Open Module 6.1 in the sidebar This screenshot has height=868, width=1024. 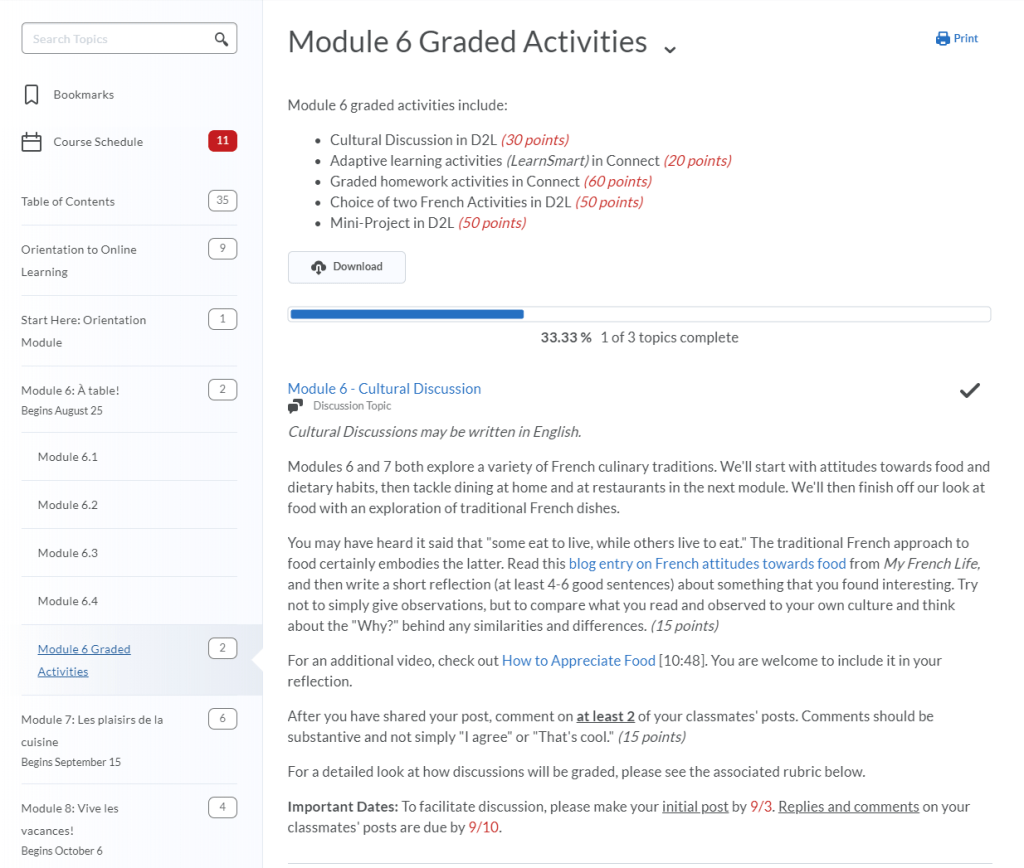pyautogui.click(x=68, y=457)
